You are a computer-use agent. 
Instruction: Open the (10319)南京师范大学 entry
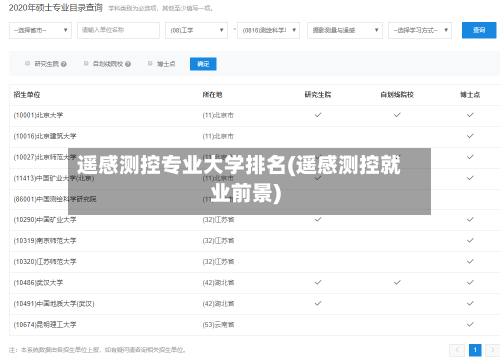pyautogui.click(x=45, y=241)
